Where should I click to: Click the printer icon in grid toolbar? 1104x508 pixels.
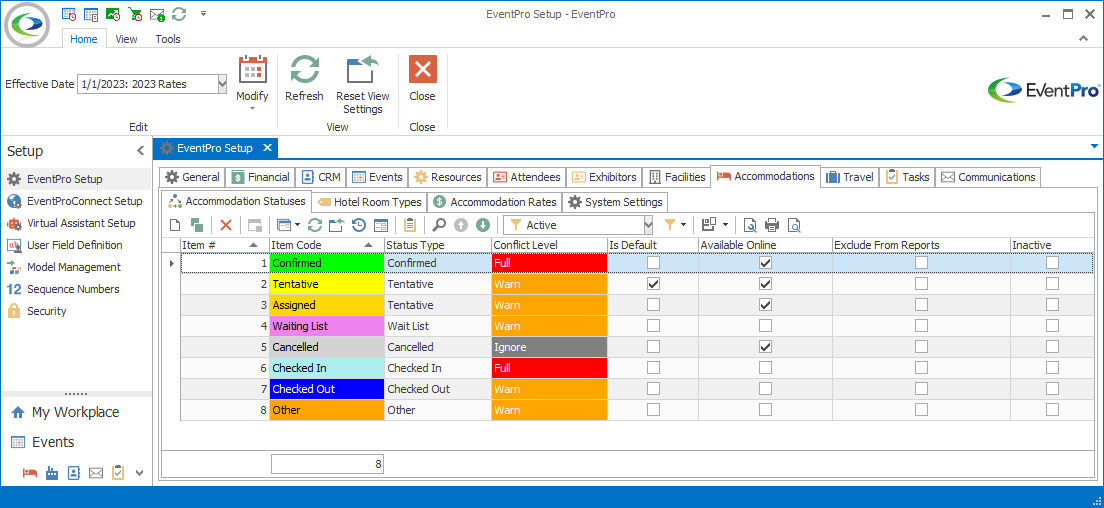click(x=772, y=225)
